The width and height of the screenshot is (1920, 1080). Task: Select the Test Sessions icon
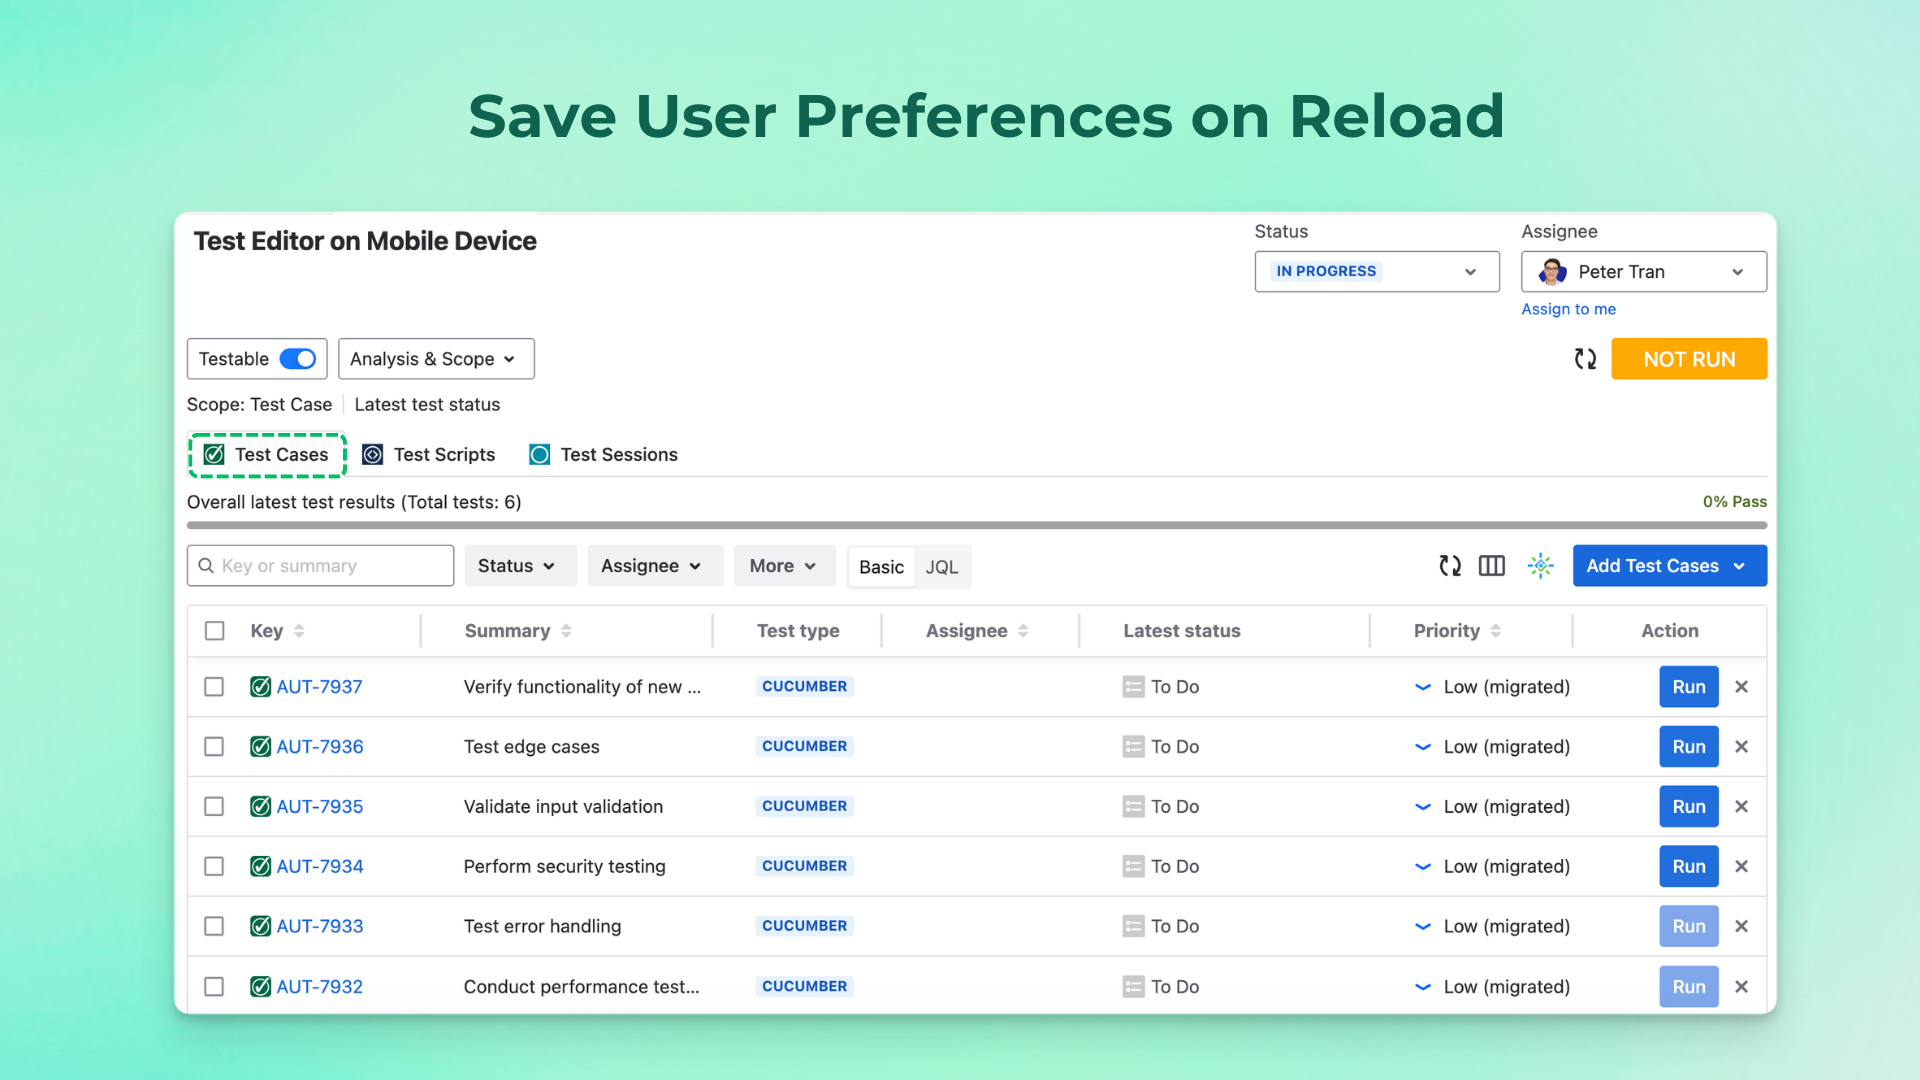click(x=539, y=454)
